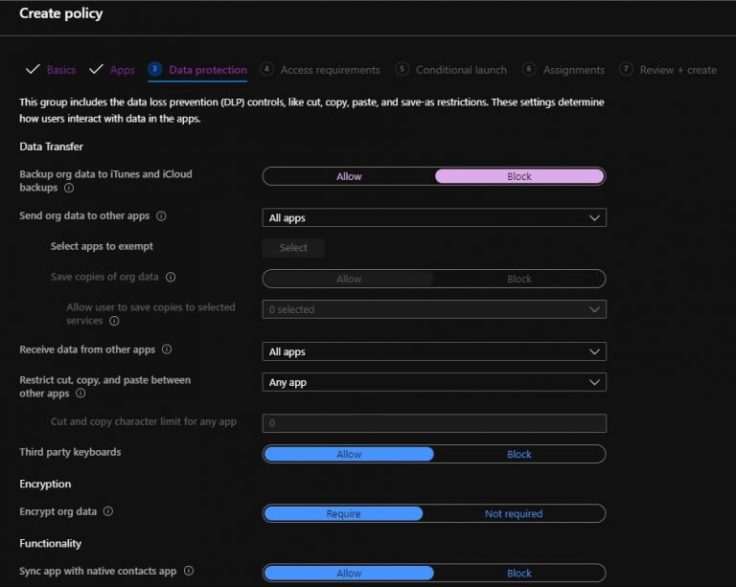The width and height of the screenshot is (736, 587).
Task: Click step 5 circle for Conditional launch
Action: click(x=402, y=69)
